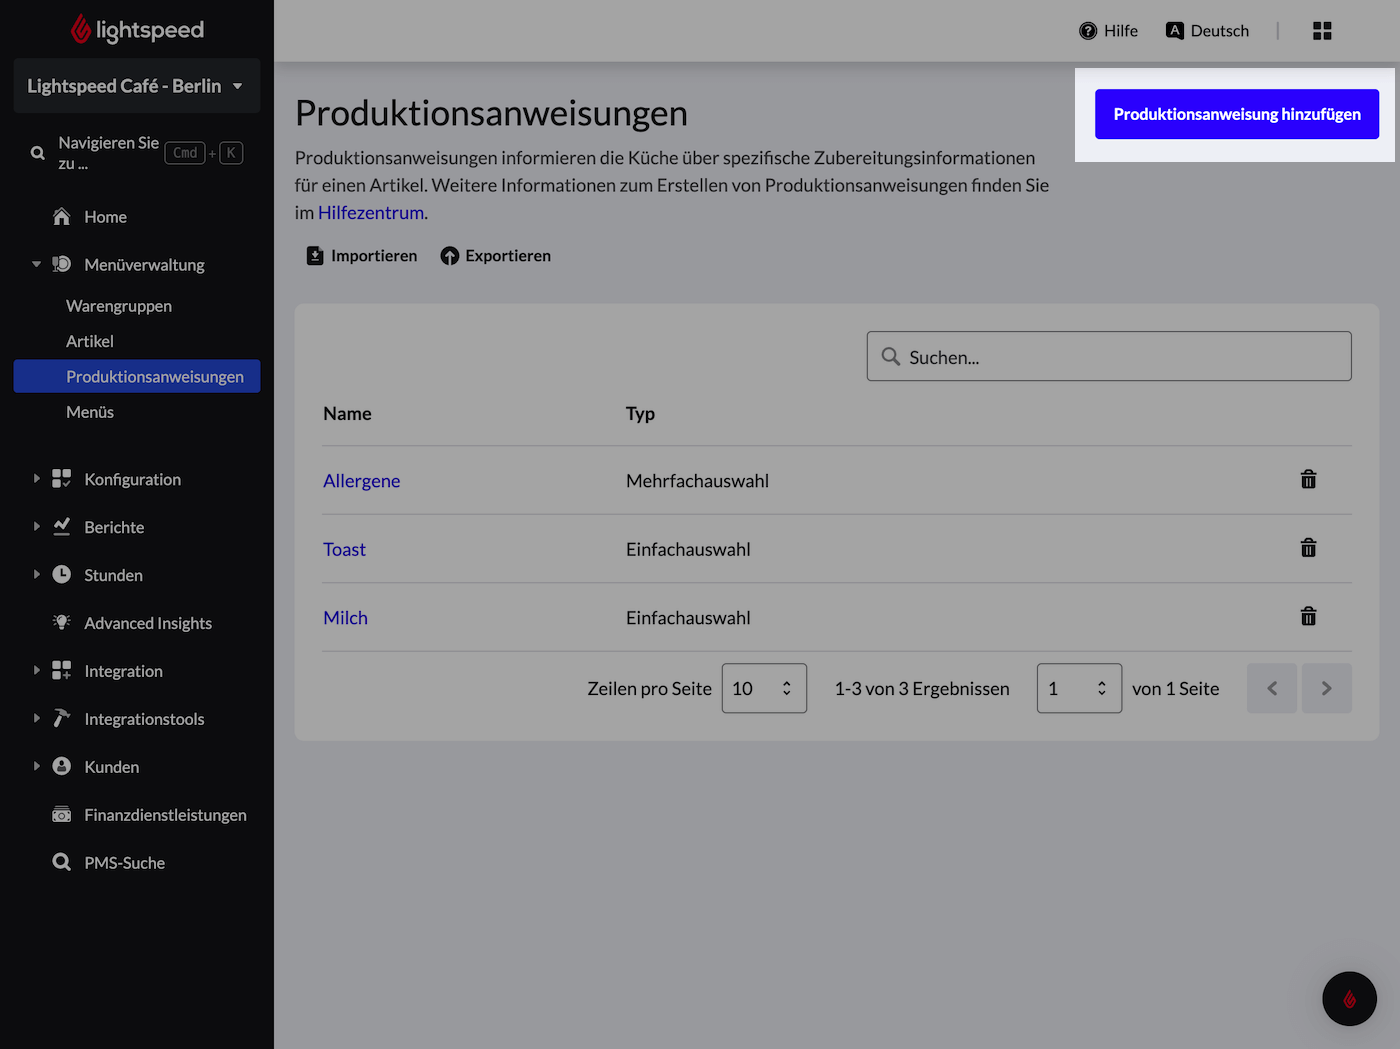Open the page number selector
The height and width of the screenshot is (1049, 1400).
(1079, 688)
